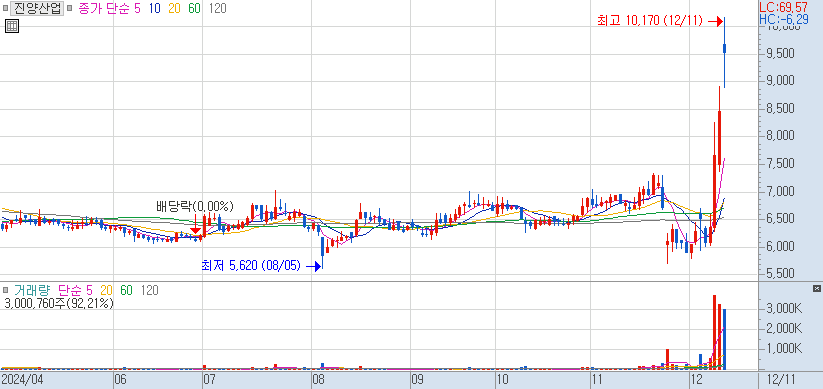This screenshot has width=823, height=389.
Task: Click the blue 10-day moving average label
Action: click(155, 8)
